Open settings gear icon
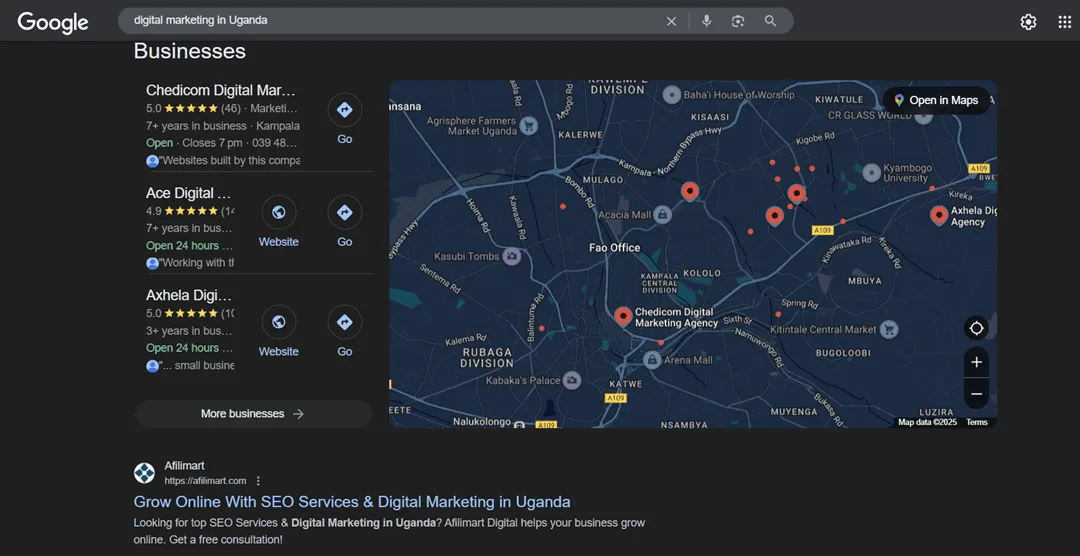 coord(1028,22)
